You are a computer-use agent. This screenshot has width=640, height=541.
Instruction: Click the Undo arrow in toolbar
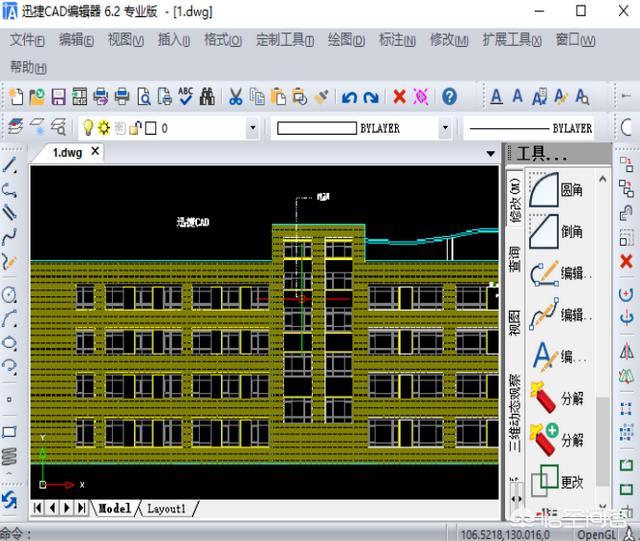(349, 97)
